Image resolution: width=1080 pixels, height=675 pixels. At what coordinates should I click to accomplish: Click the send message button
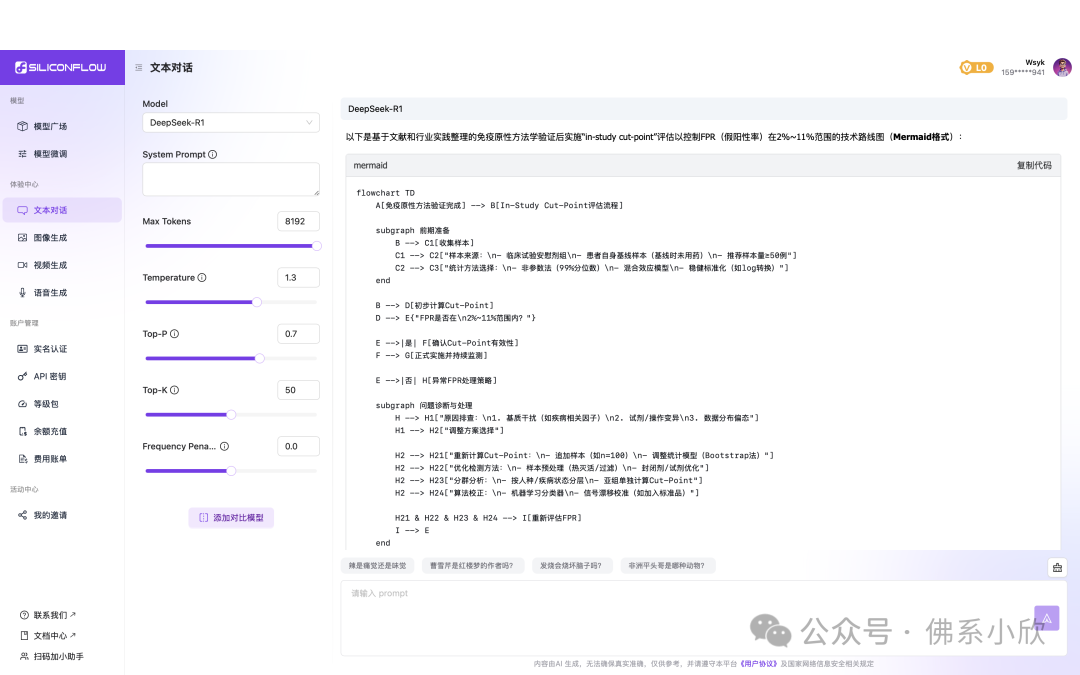point(1046,618)
